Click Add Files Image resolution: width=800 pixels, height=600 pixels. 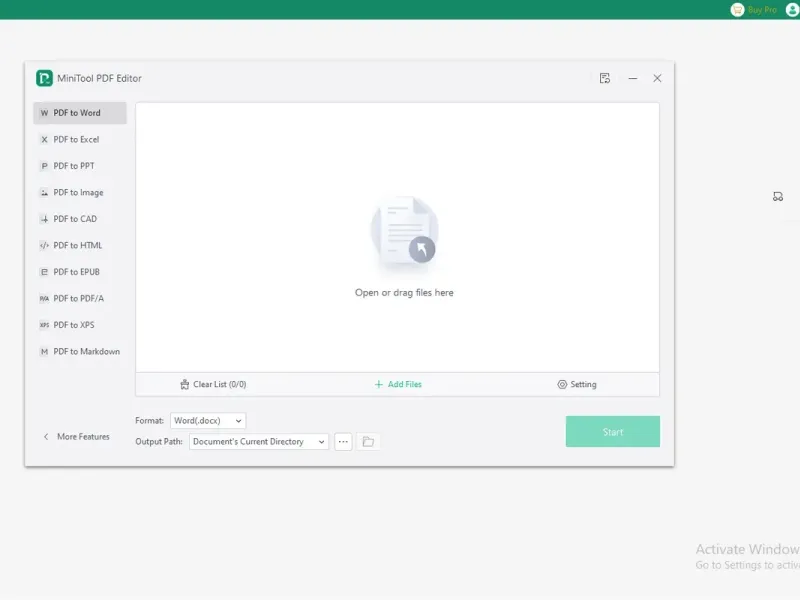(x=398, y=384)
